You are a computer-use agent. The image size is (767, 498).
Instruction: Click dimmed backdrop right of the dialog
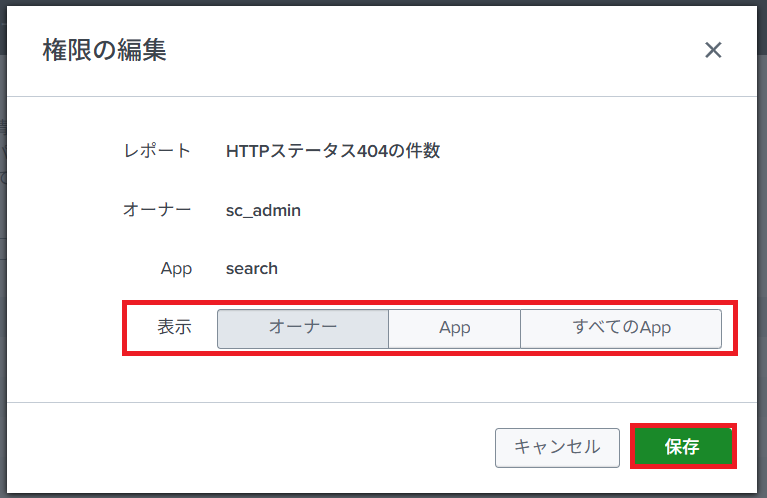(763, 250)
